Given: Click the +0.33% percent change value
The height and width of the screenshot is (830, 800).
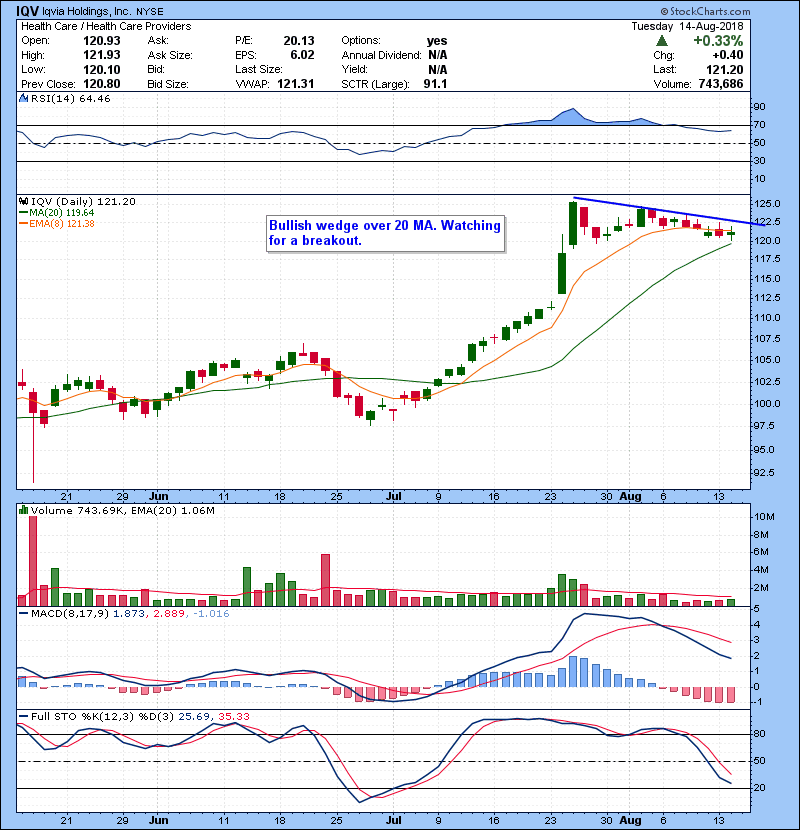Looking at the screenshot, I should [x=718, y=40].
